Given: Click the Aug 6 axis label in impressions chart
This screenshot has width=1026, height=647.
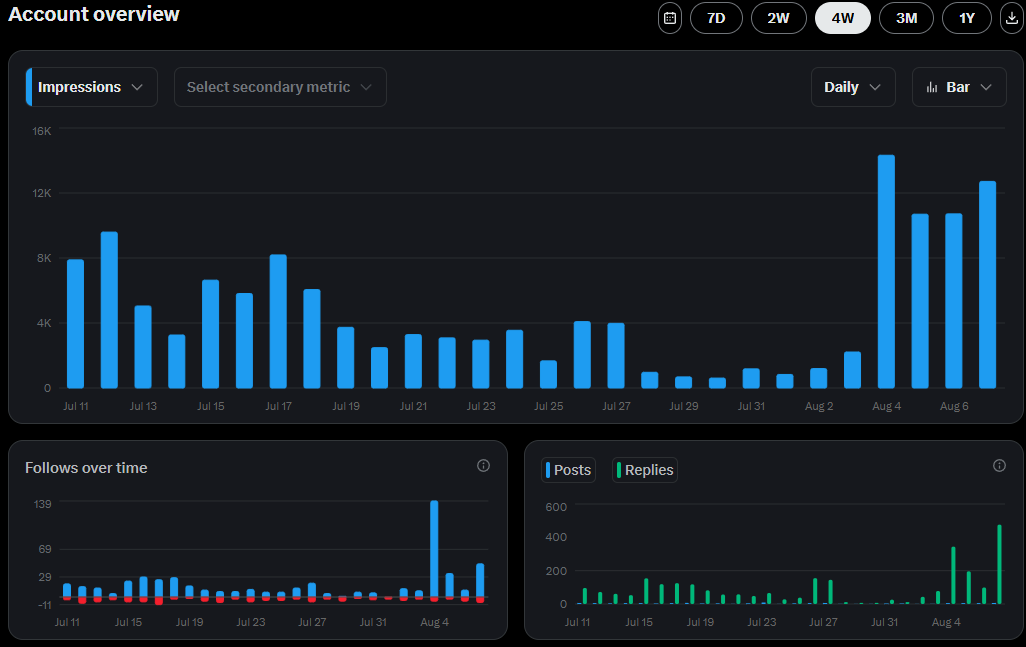Looking at the screenshot, I should [x=954, y=406].
